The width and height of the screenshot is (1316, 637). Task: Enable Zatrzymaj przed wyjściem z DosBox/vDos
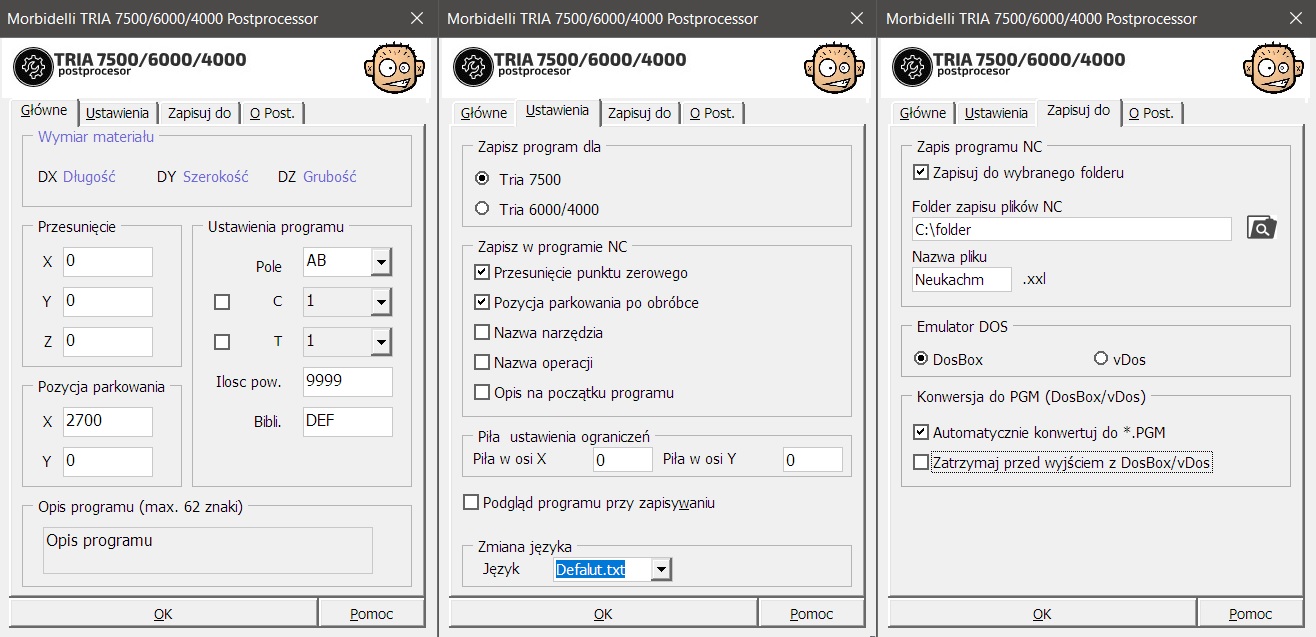coord(921,462)
